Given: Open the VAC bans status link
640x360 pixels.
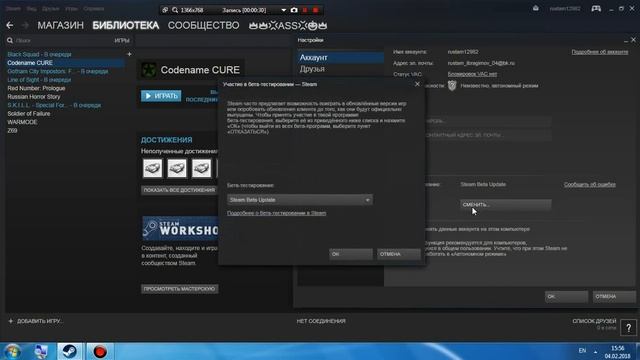Looking at the screenshot, I should click(x=472, y=74).
